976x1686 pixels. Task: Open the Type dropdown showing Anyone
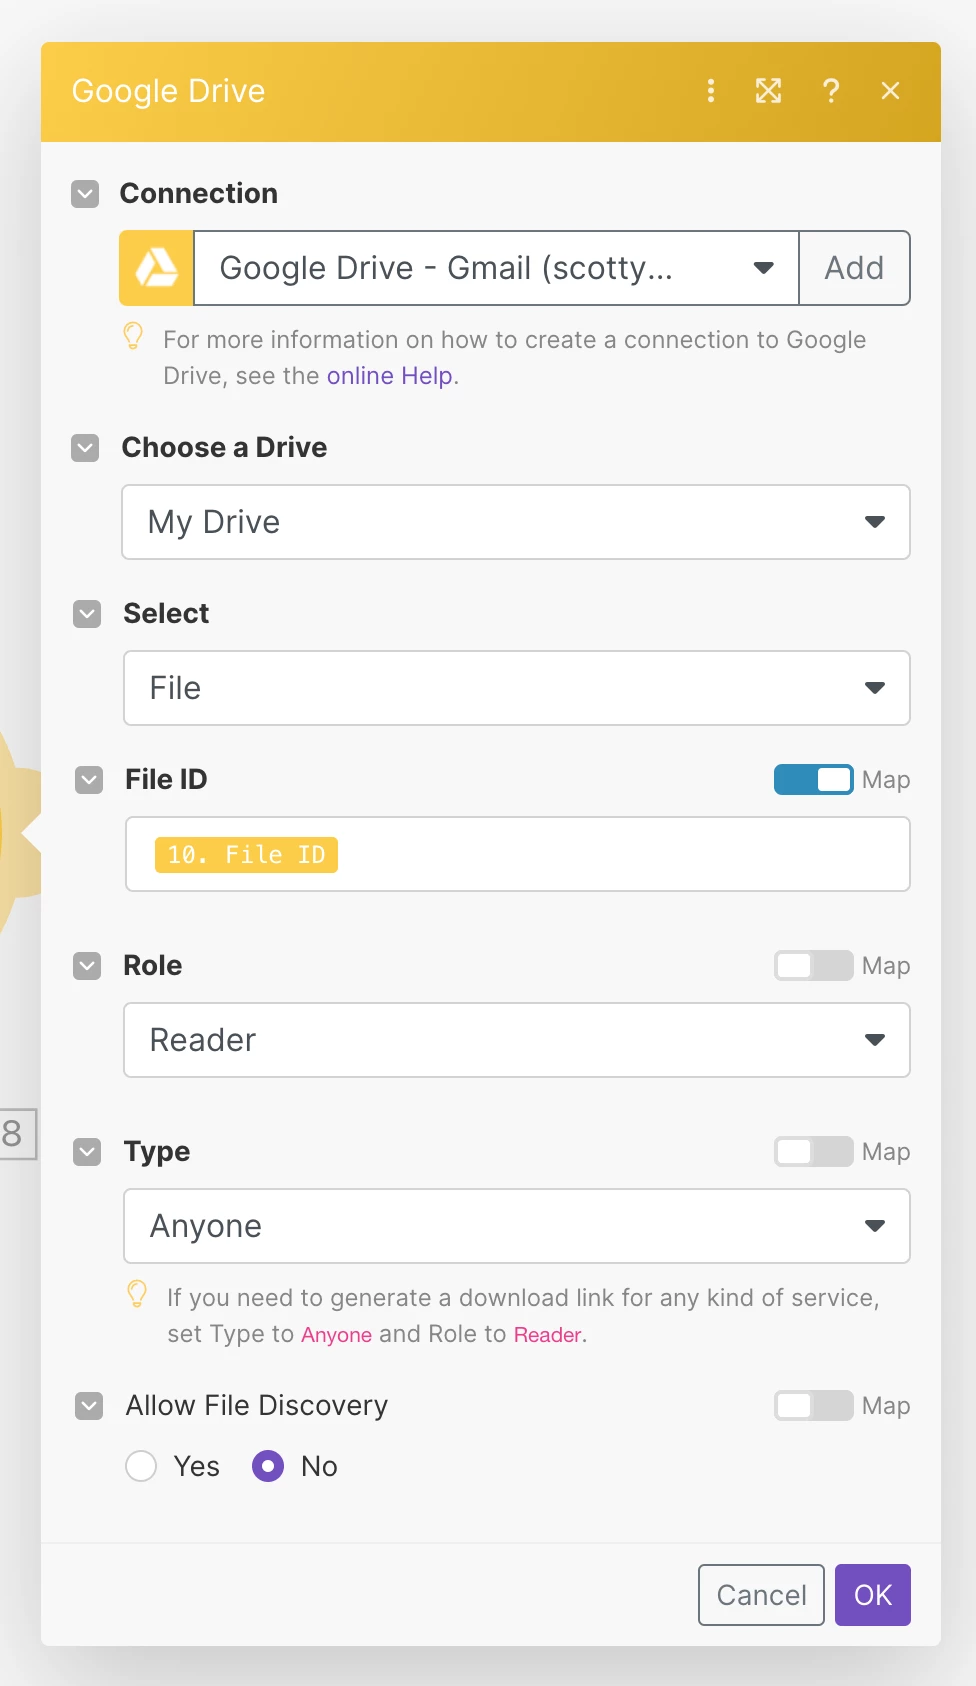(x=516, y=1226)
